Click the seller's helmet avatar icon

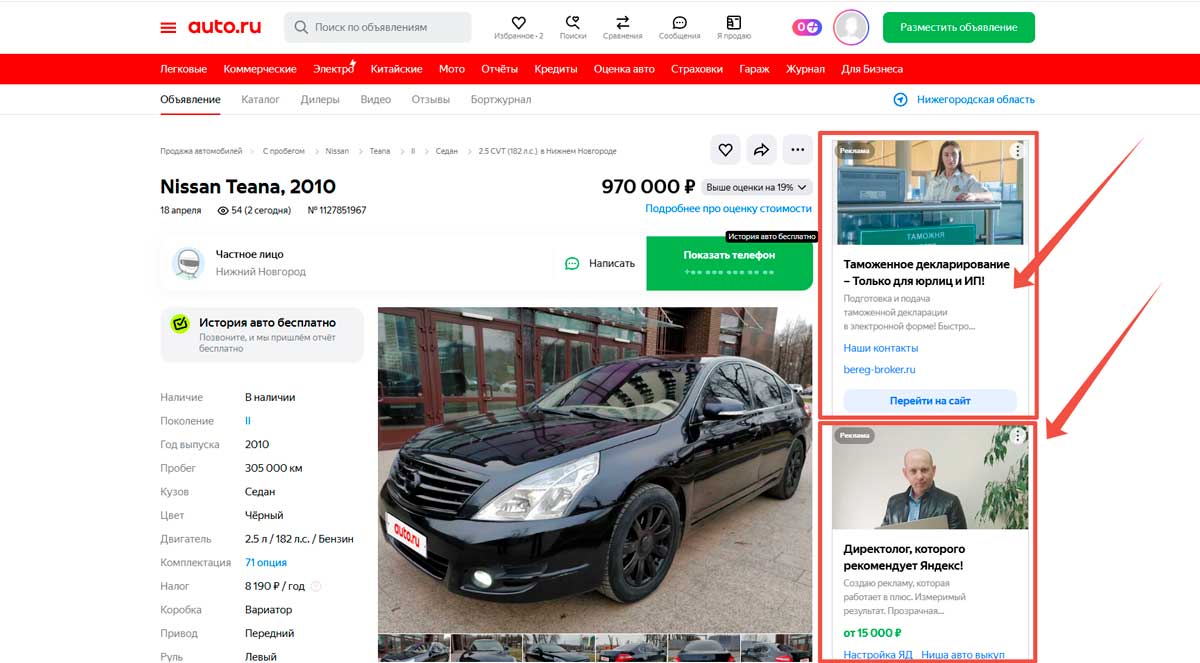tap(188, 263)
